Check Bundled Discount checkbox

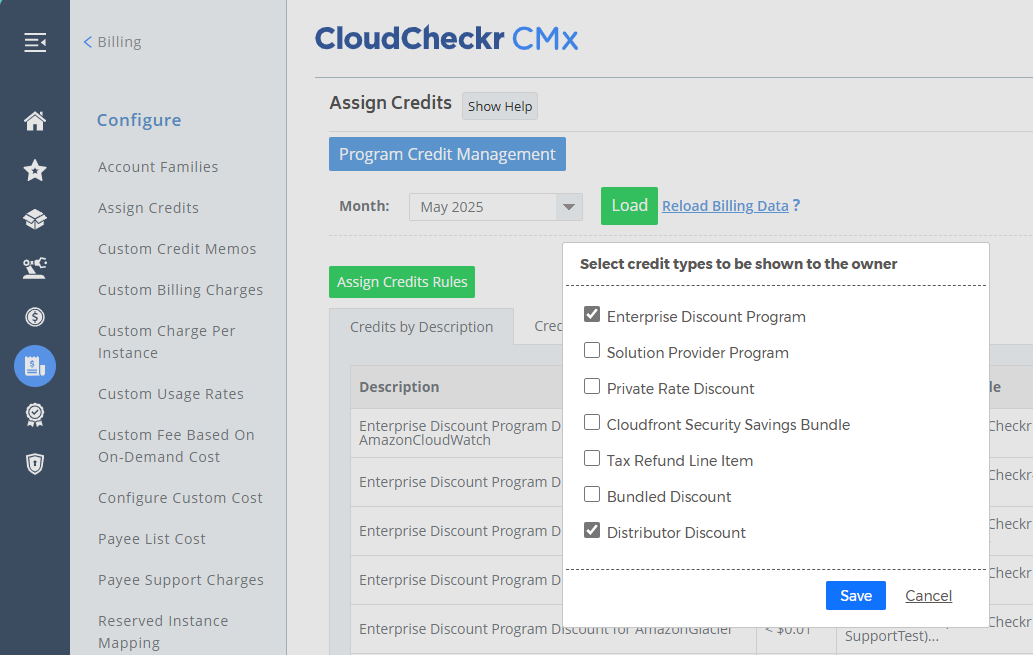coord(592,494)
